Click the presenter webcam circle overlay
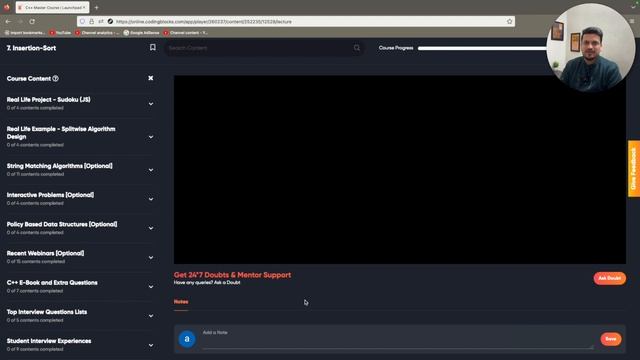 click(x=591, y=47)
